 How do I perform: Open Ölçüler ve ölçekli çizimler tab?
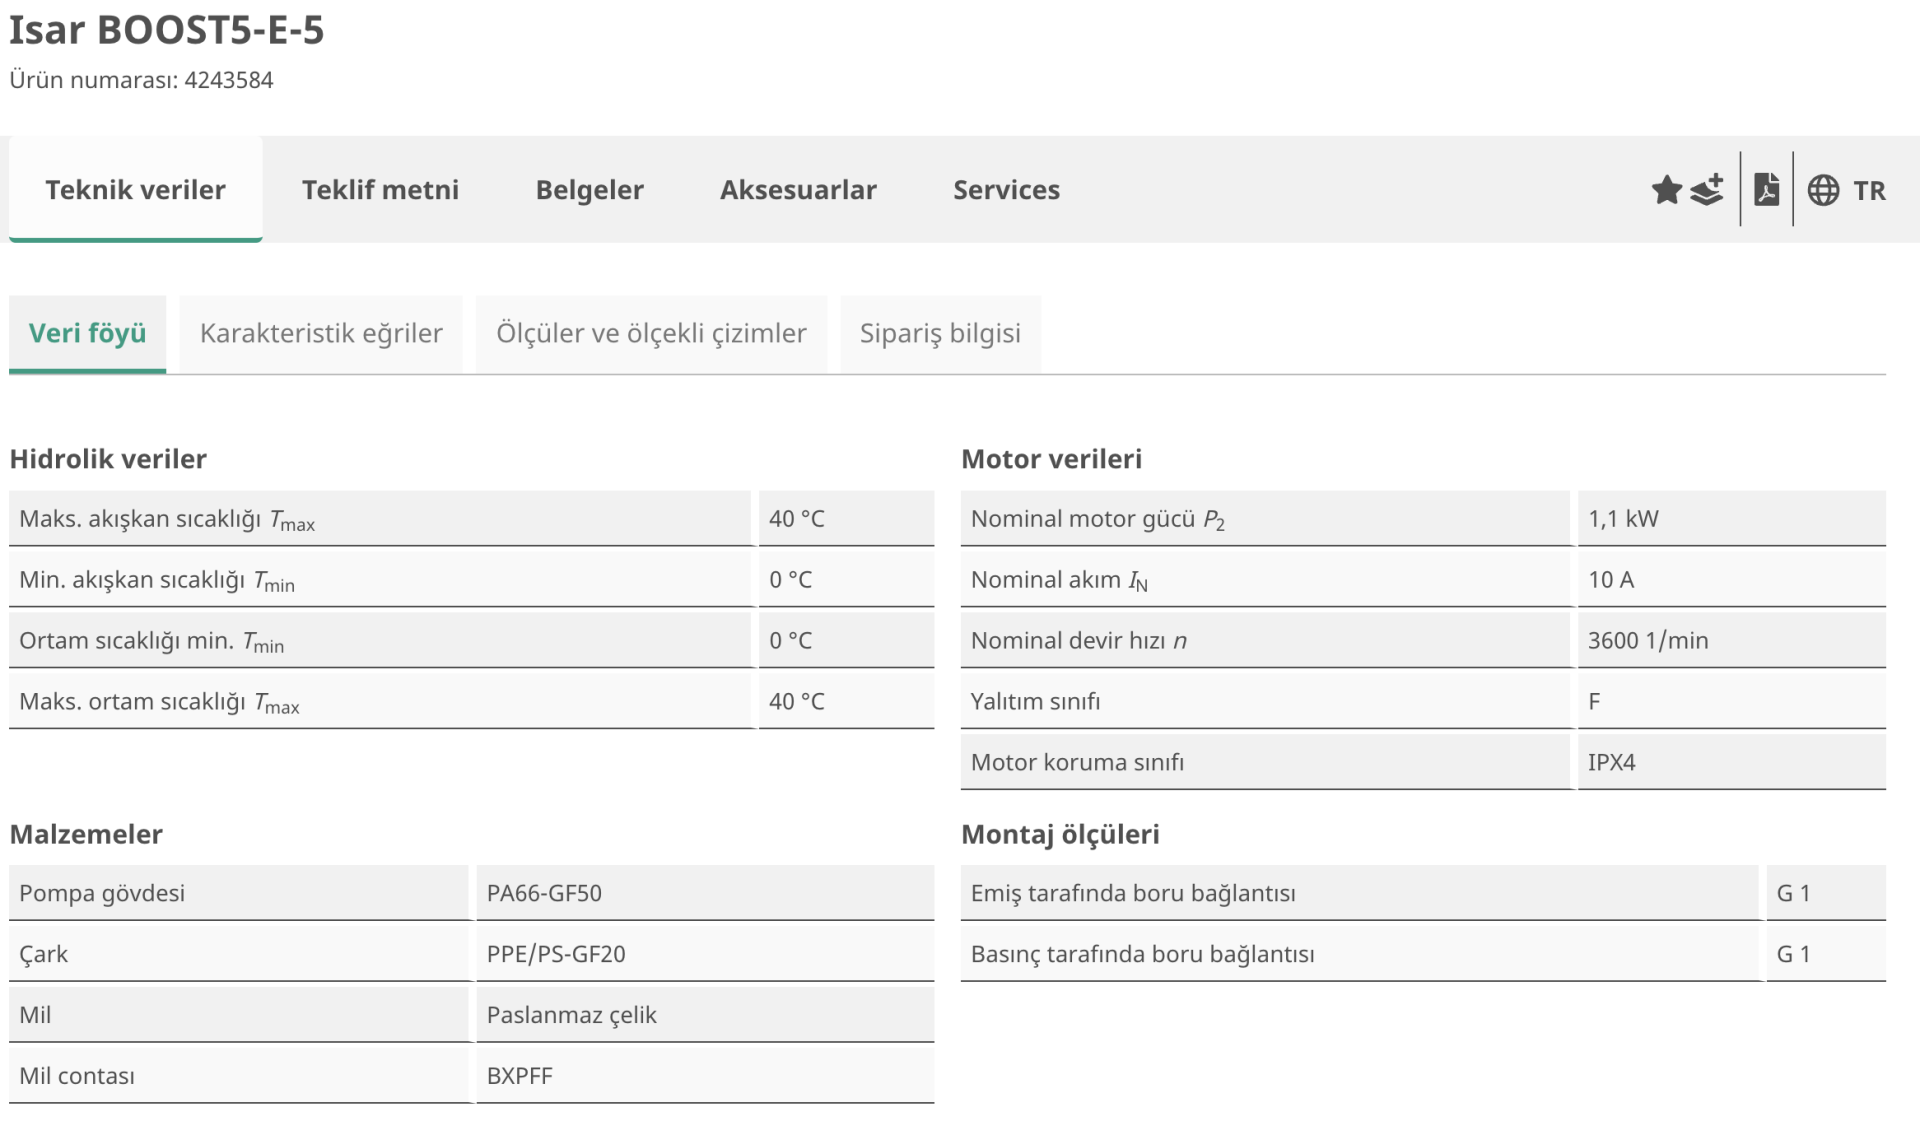point(651,333)
